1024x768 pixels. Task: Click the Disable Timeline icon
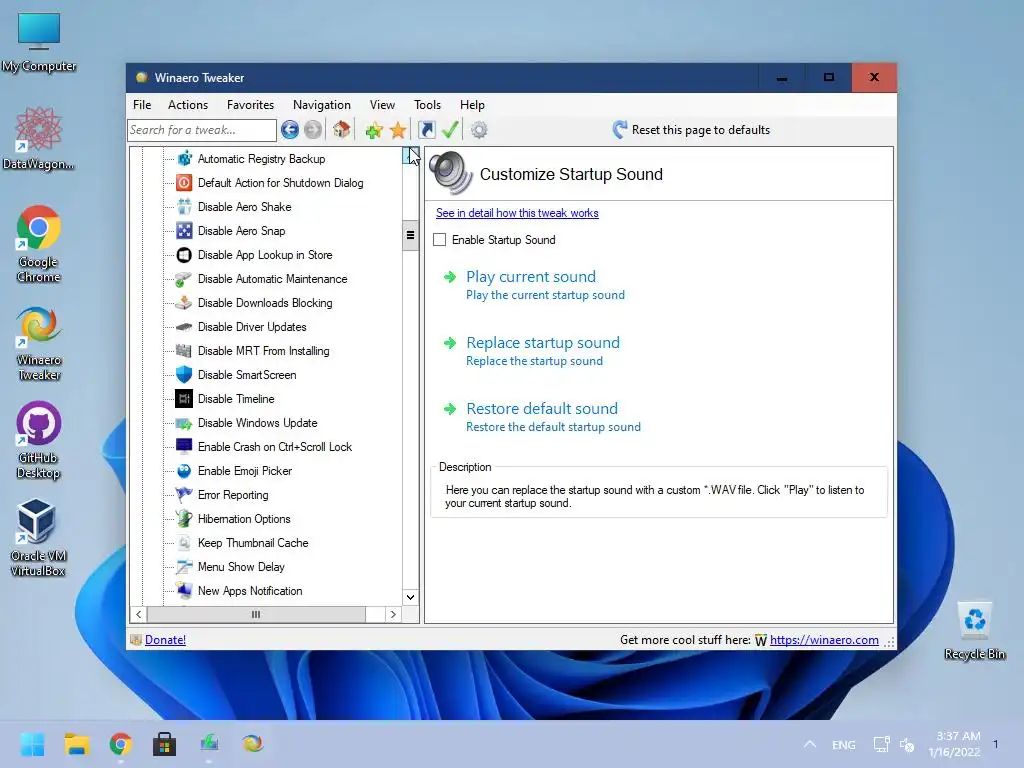pyautogui.click(x=184, y=399)
